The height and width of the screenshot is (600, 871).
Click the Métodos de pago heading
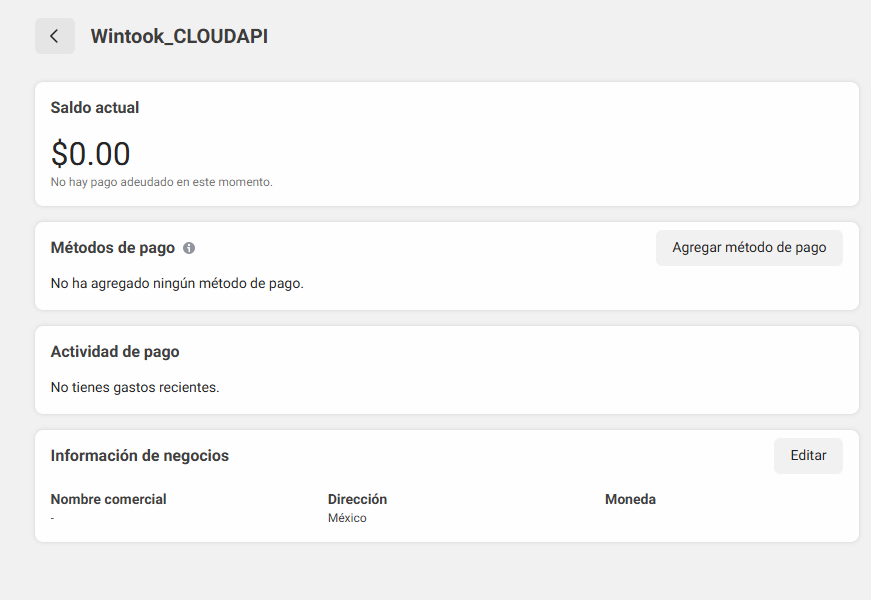pyautogui.click(x=112, y=248)
